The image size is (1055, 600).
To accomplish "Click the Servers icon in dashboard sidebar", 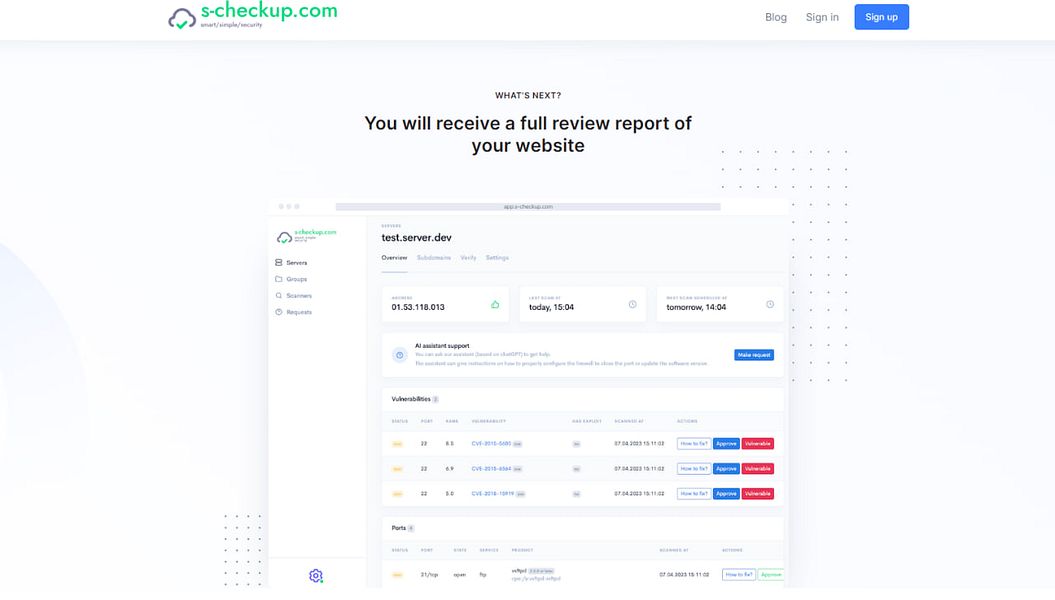I will (279, 262).
